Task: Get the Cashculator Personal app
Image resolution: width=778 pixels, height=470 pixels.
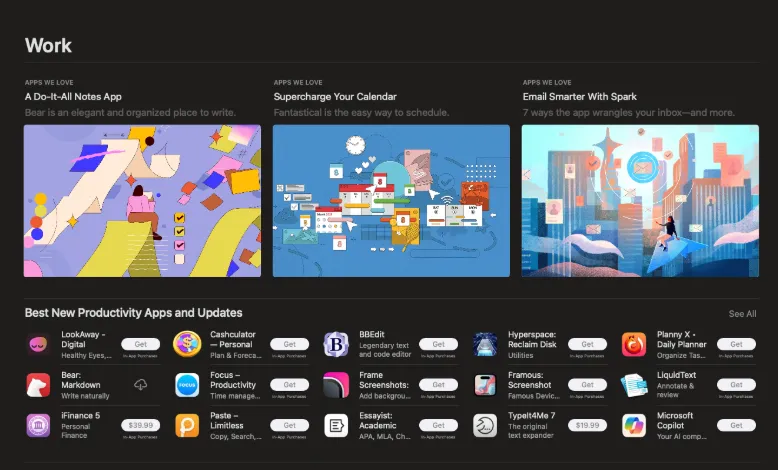Action: point(289,344)
